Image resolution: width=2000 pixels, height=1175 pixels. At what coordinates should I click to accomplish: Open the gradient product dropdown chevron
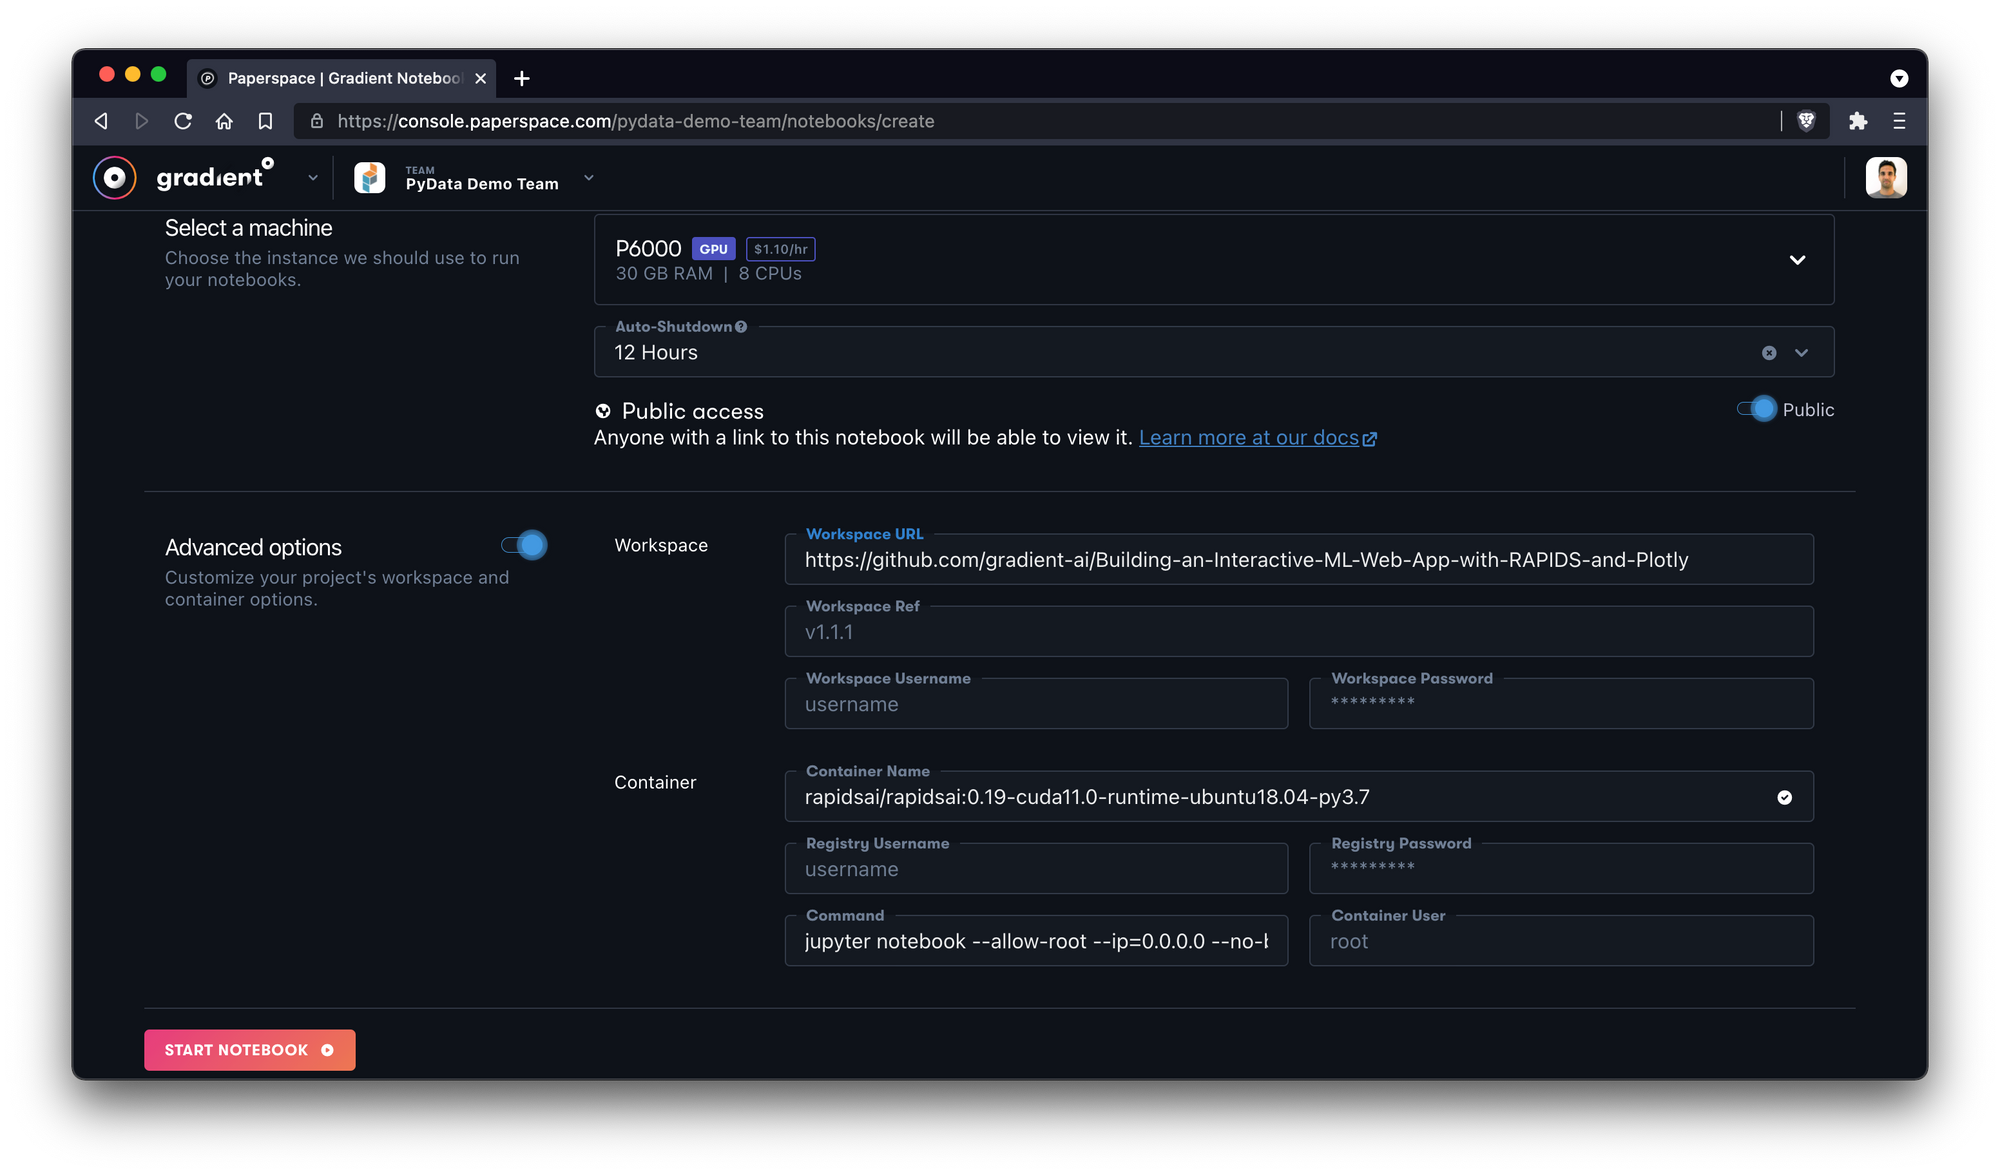tap(313, 178)
